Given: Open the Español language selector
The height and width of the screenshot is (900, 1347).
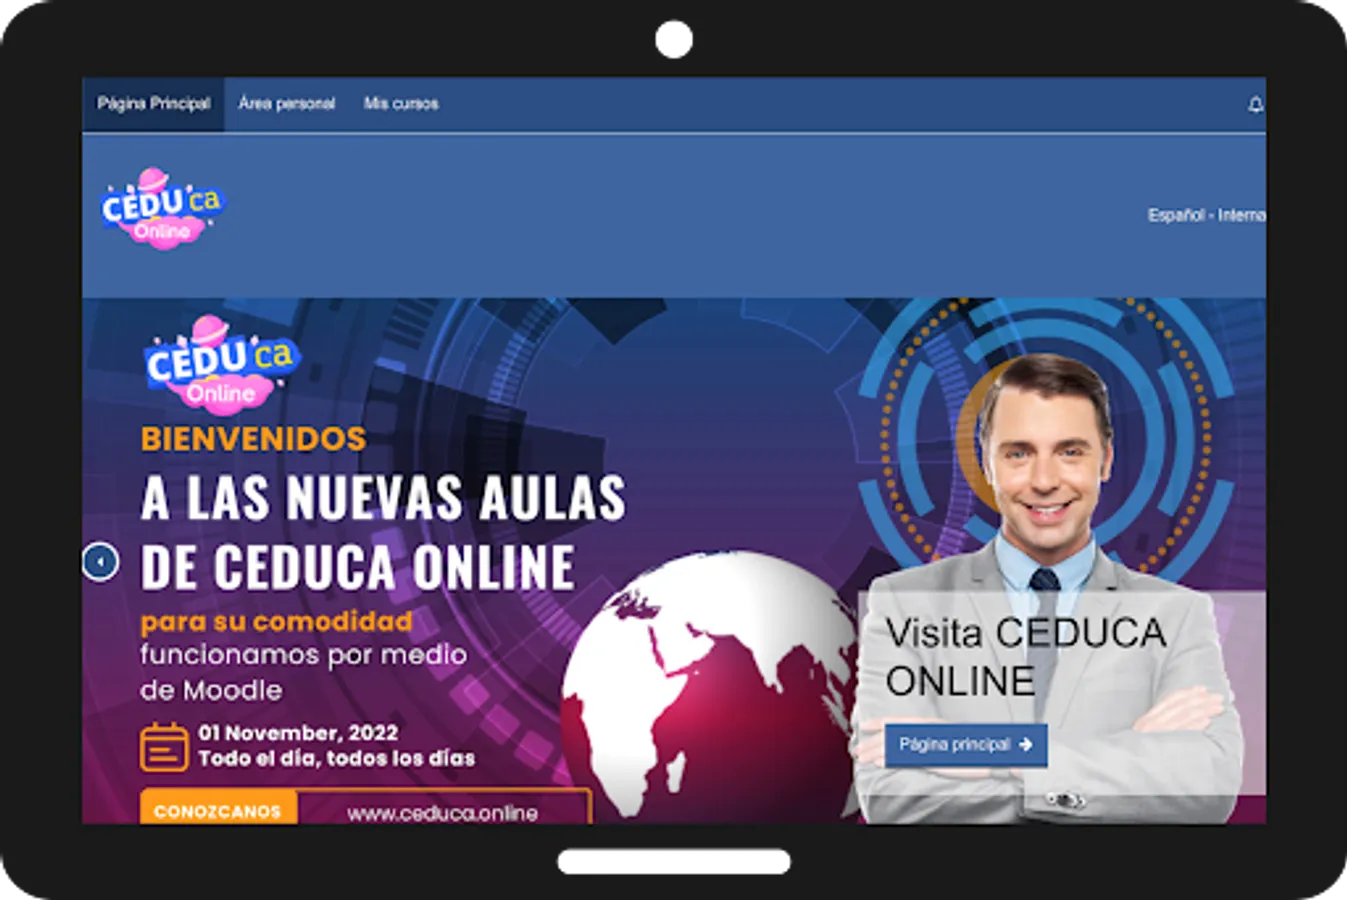Looking at the screenshot, I should coord(1206,215).
